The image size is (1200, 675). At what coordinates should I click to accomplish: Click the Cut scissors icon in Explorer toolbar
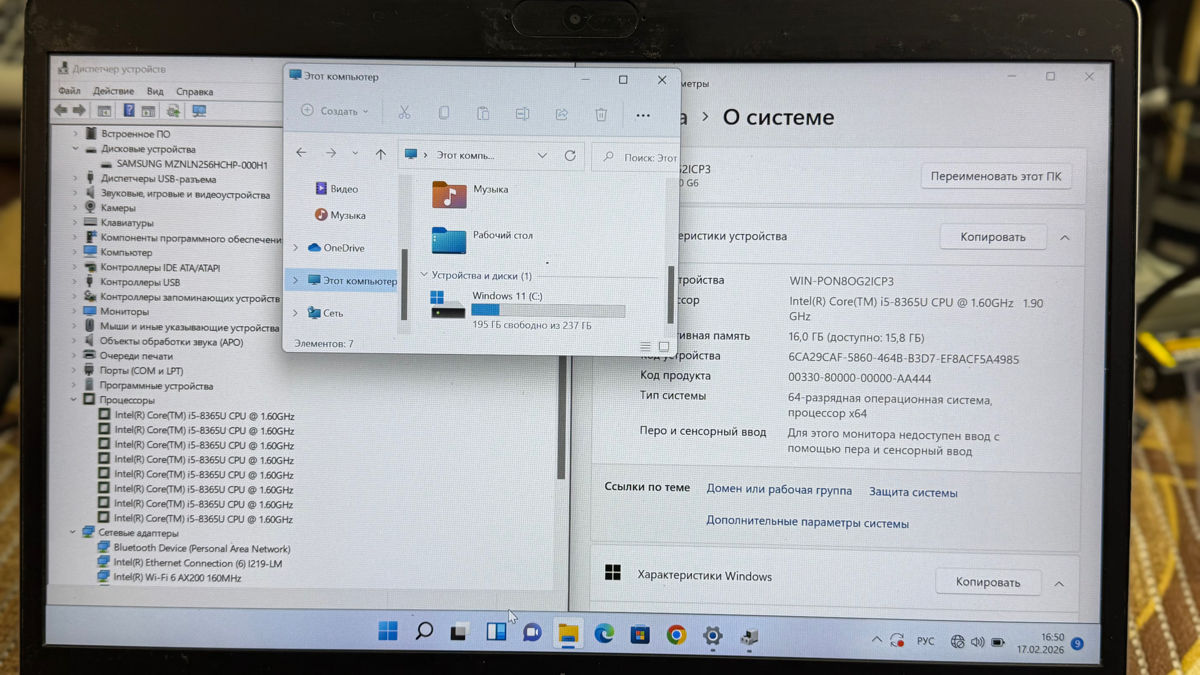pyautogui.click(x=404, y=113)
